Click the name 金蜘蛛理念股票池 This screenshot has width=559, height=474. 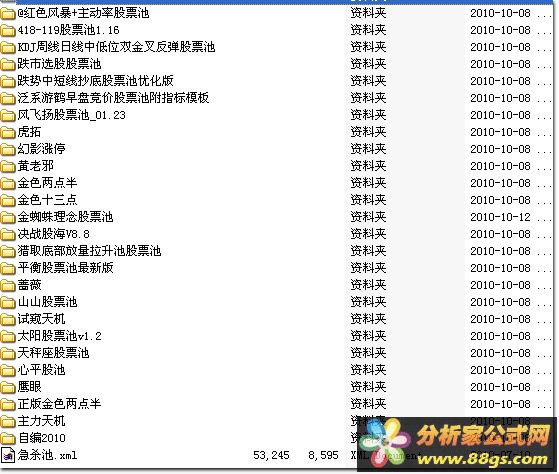[x=66, y=217]
